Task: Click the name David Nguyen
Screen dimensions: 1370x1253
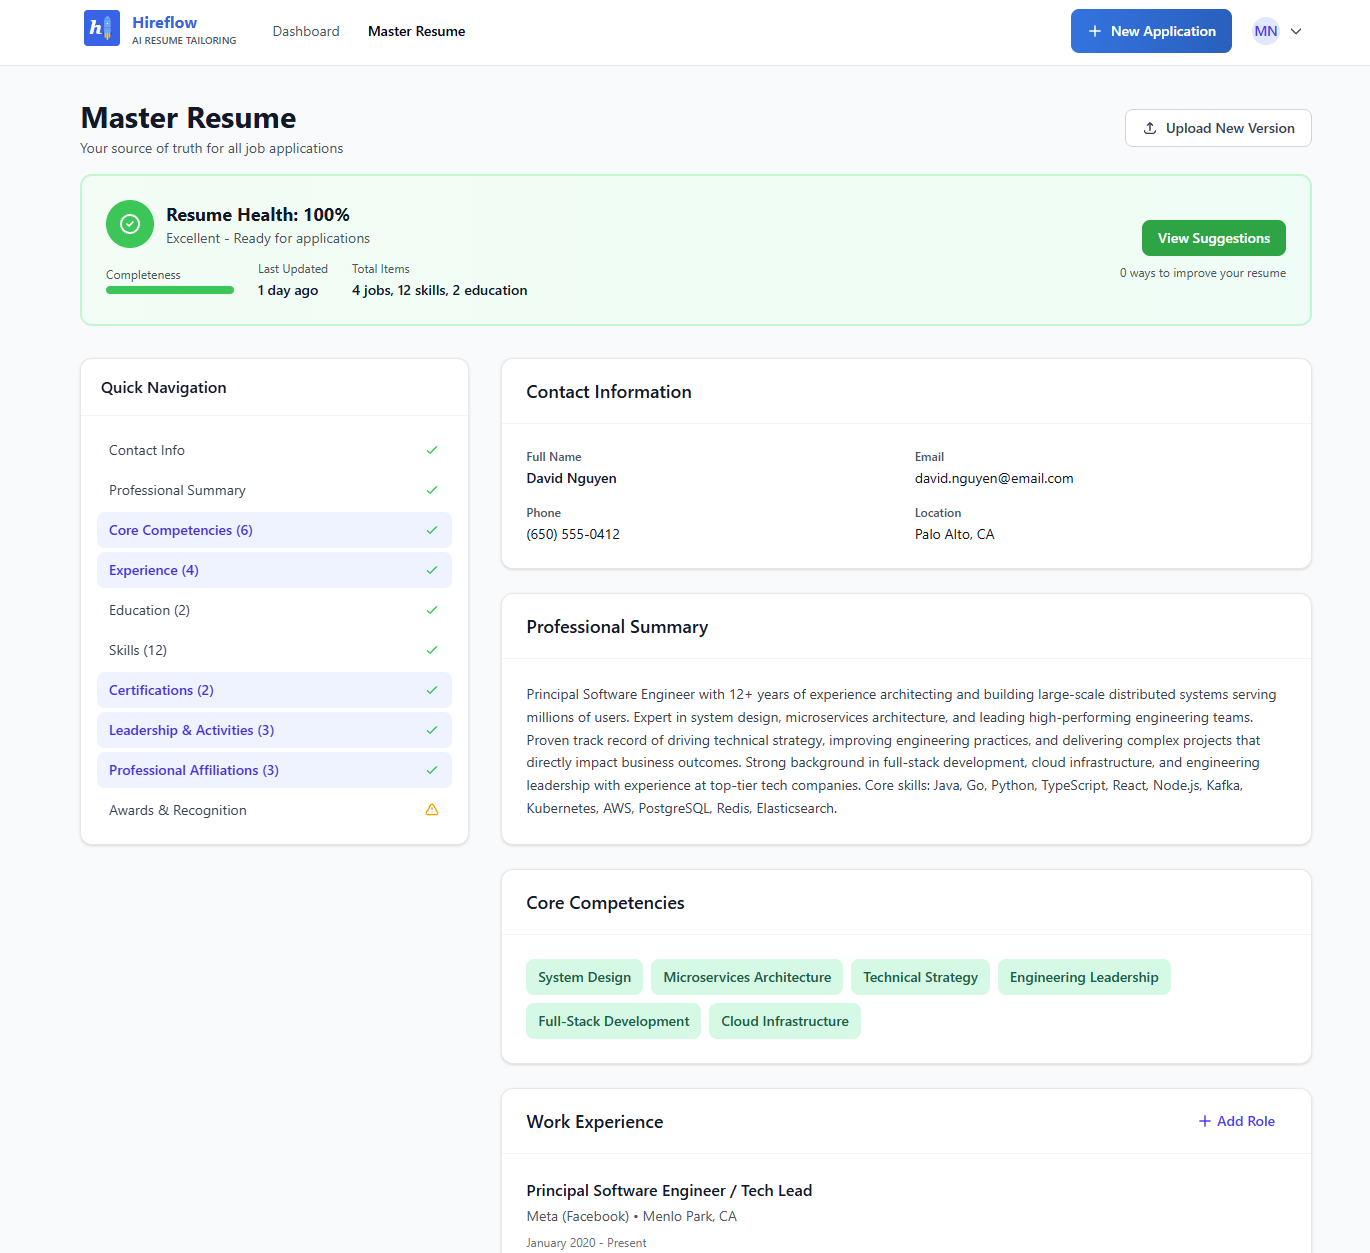Action: click(572, 478)
